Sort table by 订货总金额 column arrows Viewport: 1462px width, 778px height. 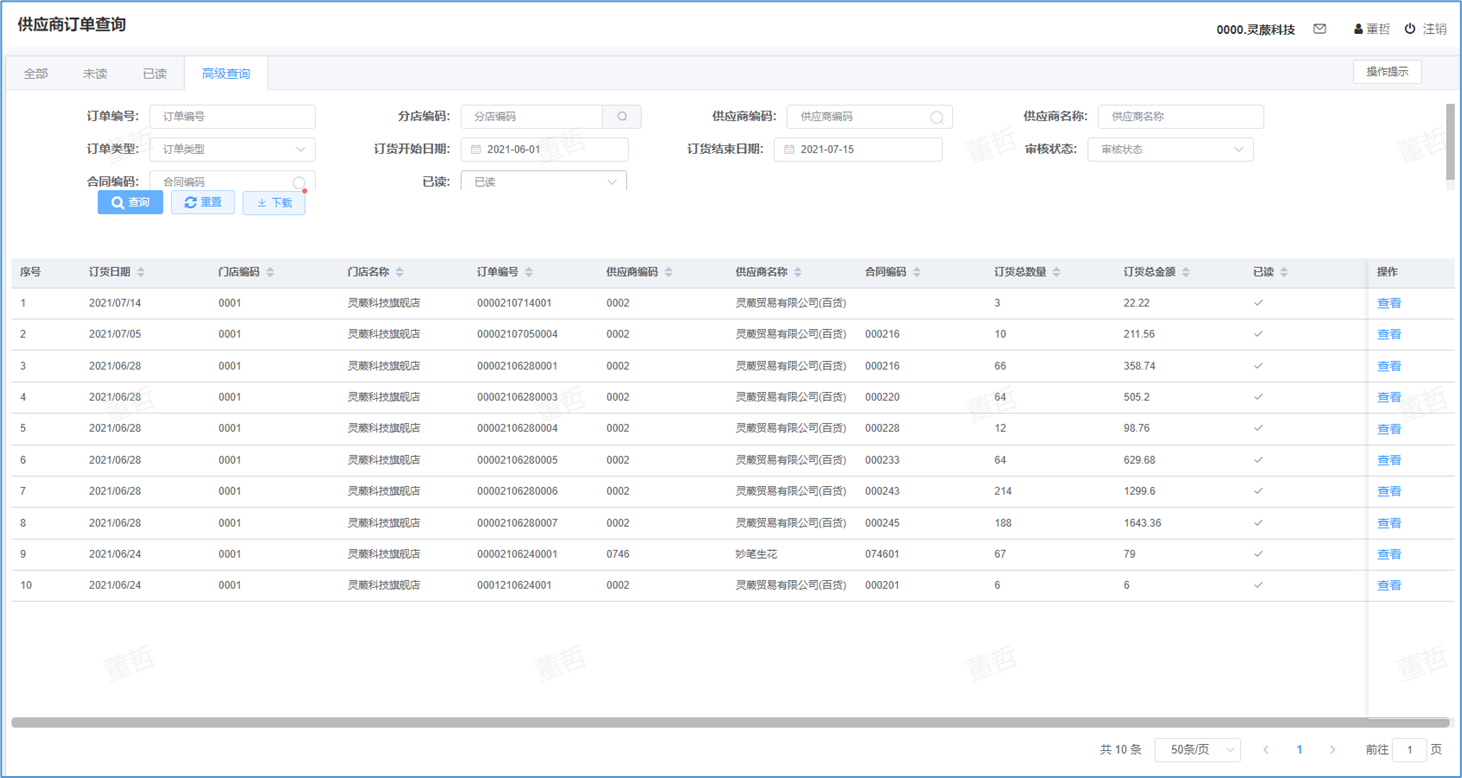click(x=1186, y=272)
